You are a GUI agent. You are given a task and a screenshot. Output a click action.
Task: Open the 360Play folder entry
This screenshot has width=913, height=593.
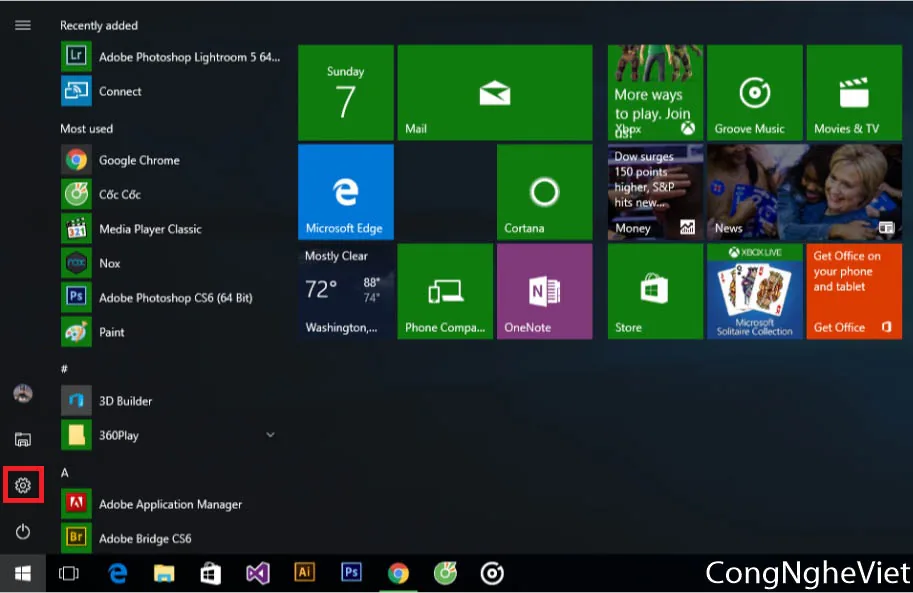point(171,435)
